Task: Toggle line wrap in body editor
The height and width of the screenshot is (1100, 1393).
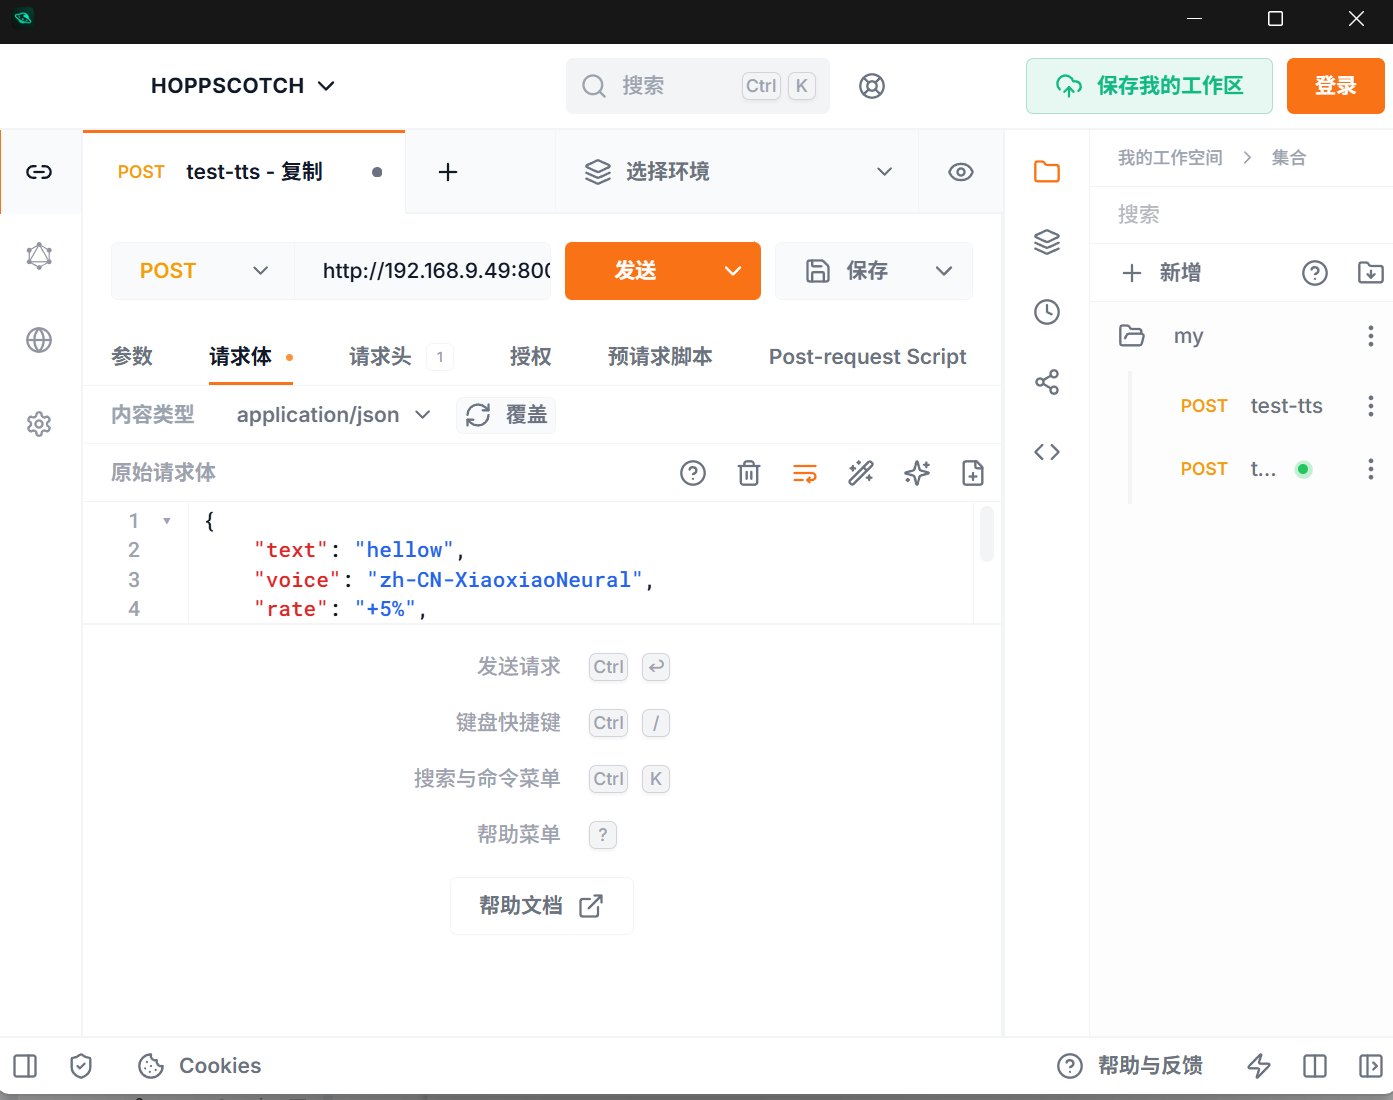Action: pos(805,473)
